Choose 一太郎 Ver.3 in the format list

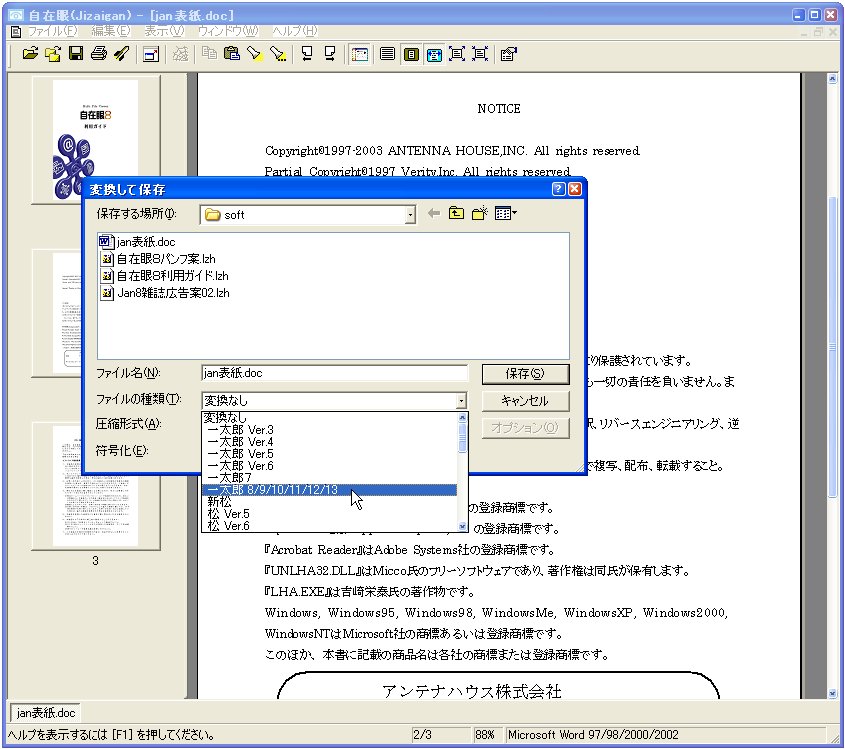tap(329, 430)
